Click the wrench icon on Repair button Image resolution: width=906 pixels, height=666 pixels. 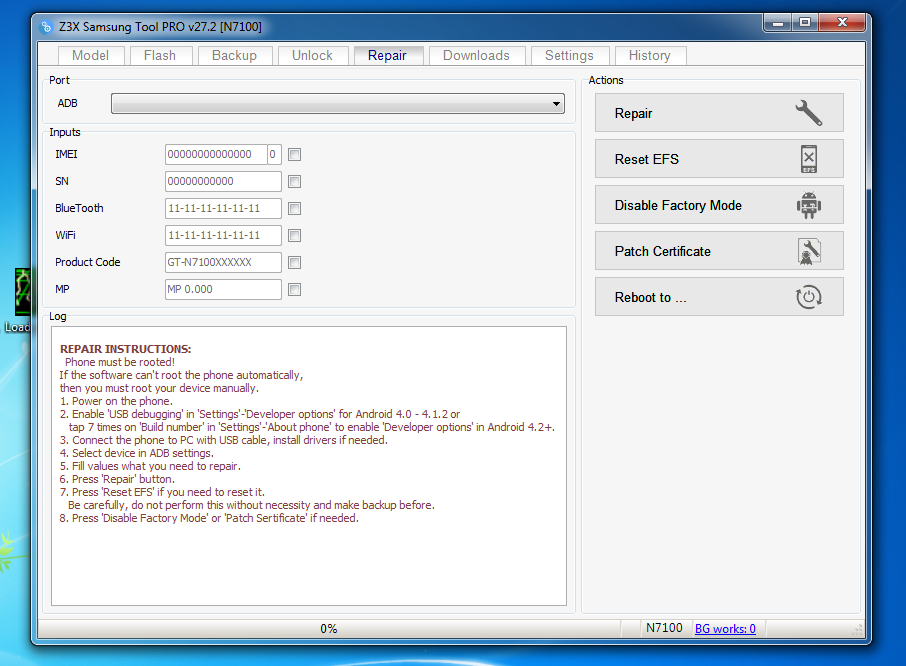tap(808, 113)
